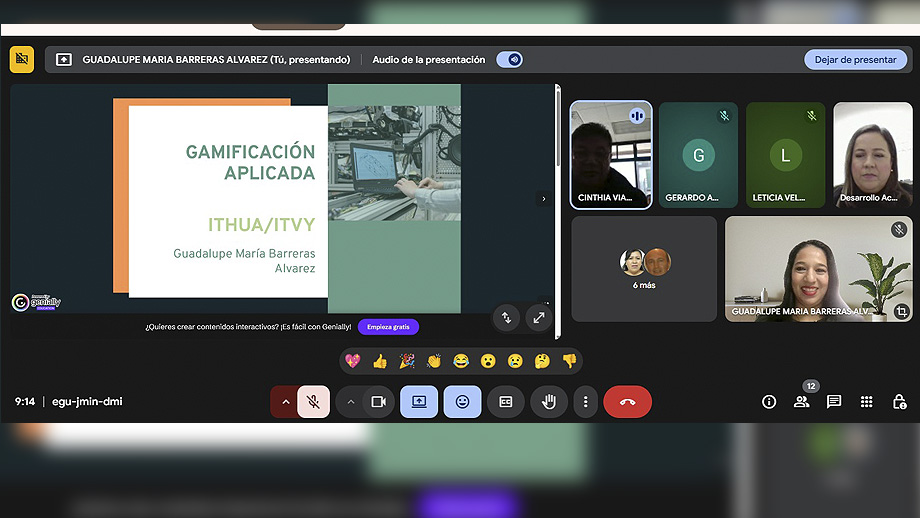
Task: Expand microphone audio settings arrow
Action: click(x=285, y=402)
